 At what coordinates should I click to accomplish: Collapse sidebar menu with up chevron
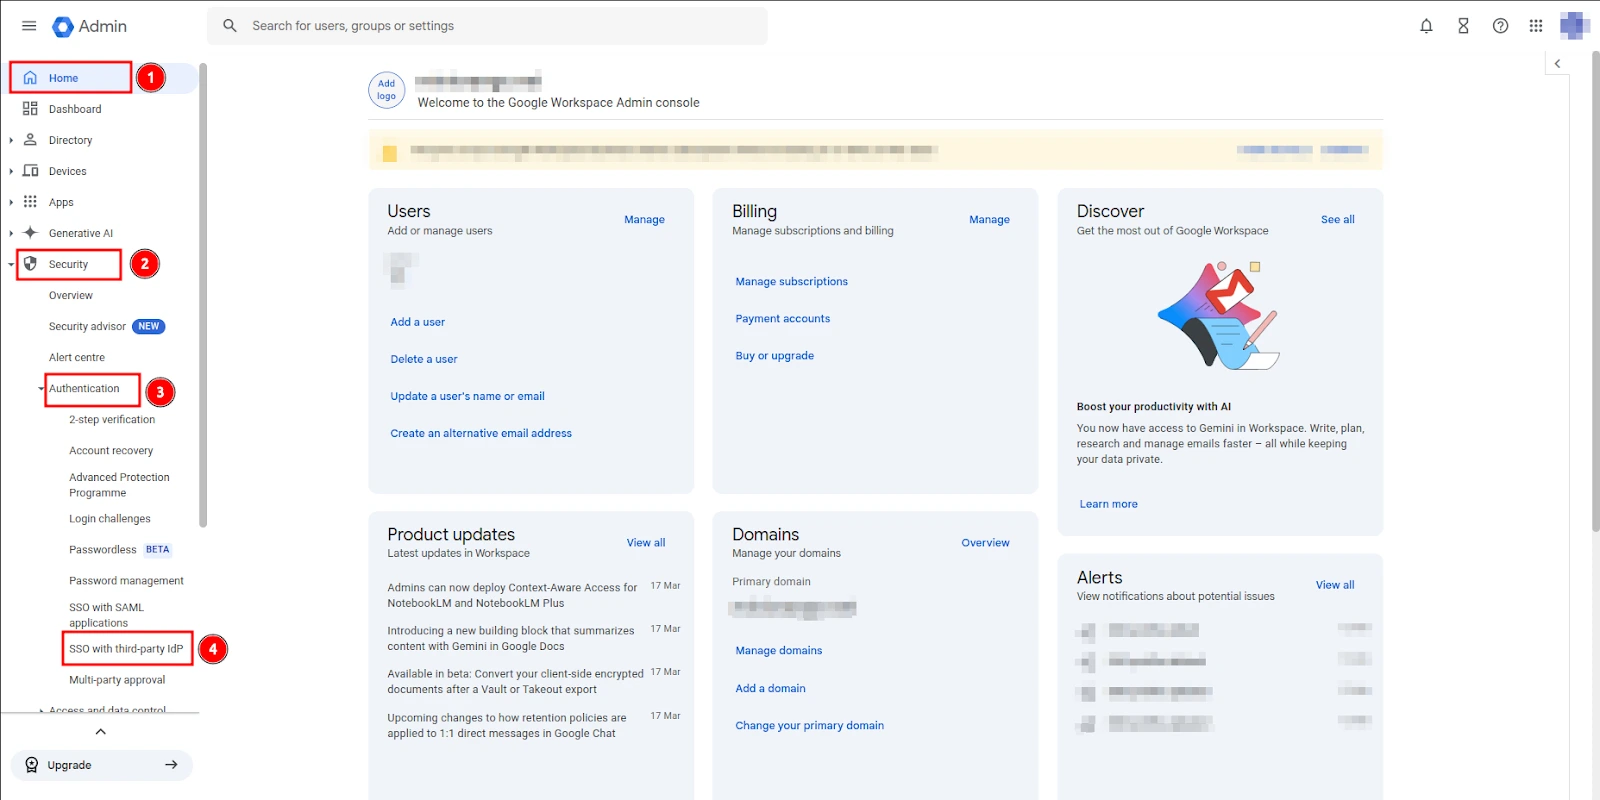pos(100,732)
